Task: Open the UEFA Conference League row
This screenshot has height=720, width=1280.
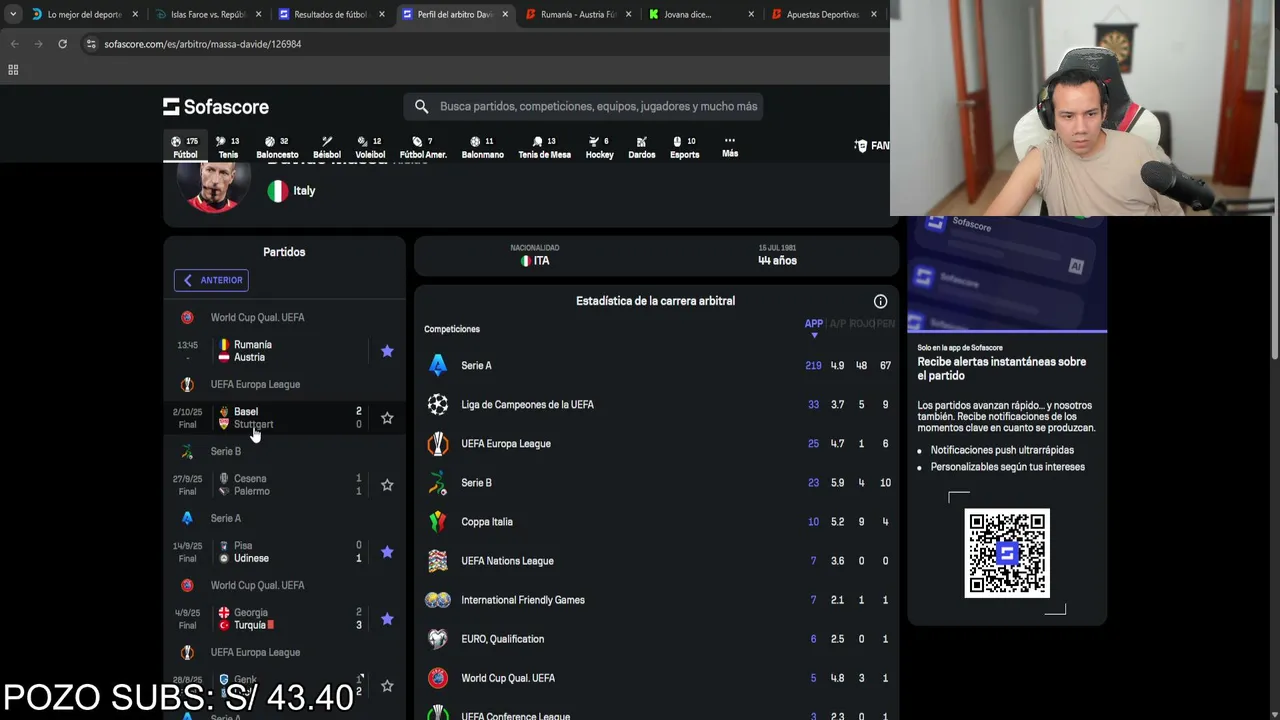Action: (656, 714)
